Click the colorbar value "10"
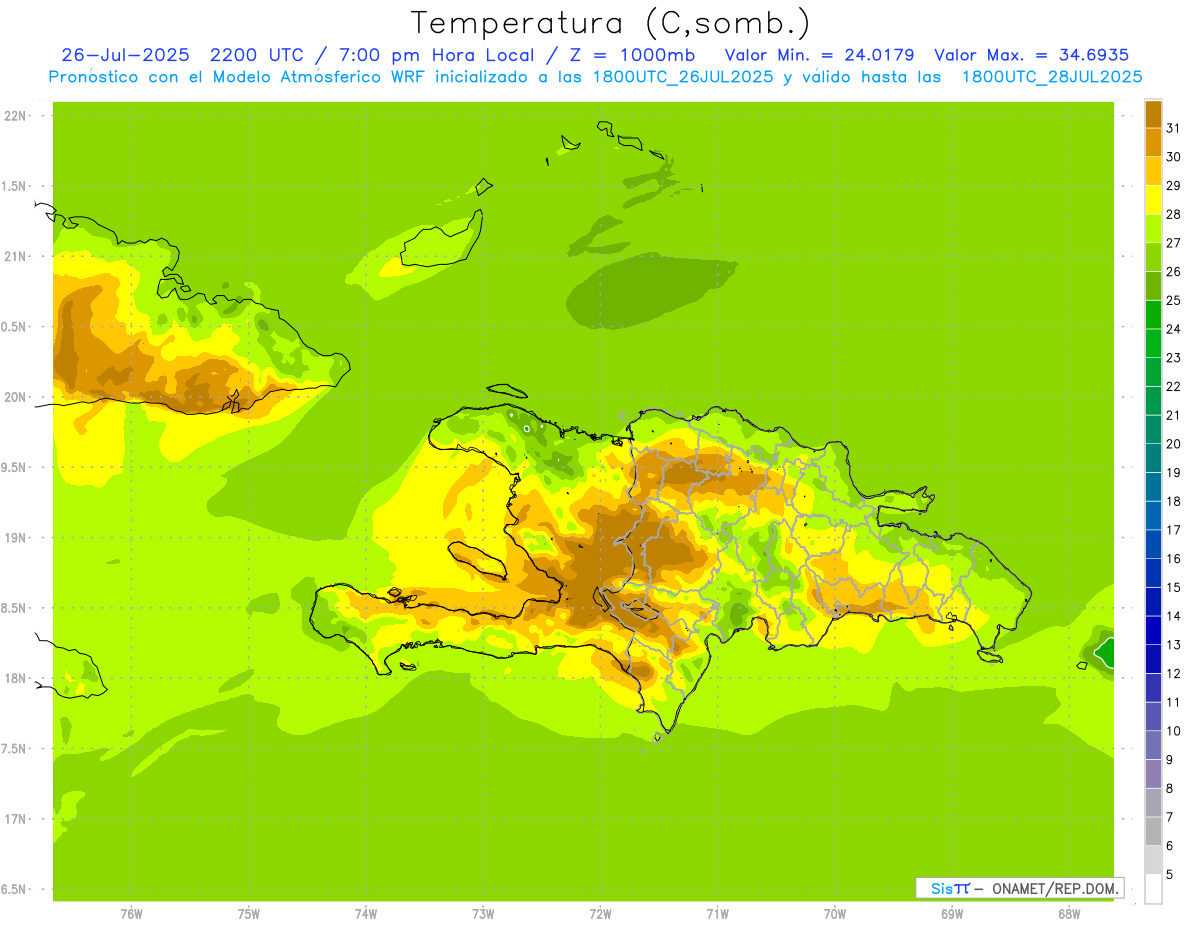Image resolution: width=1200 pixels, height=927 pixels. tap(1173, 731)
